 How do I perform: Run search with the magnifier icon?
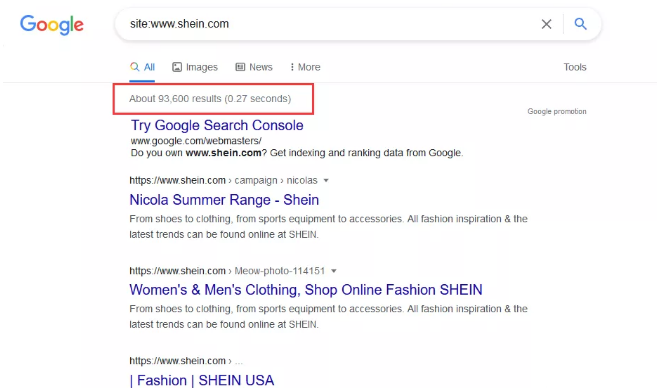(580, 23)
